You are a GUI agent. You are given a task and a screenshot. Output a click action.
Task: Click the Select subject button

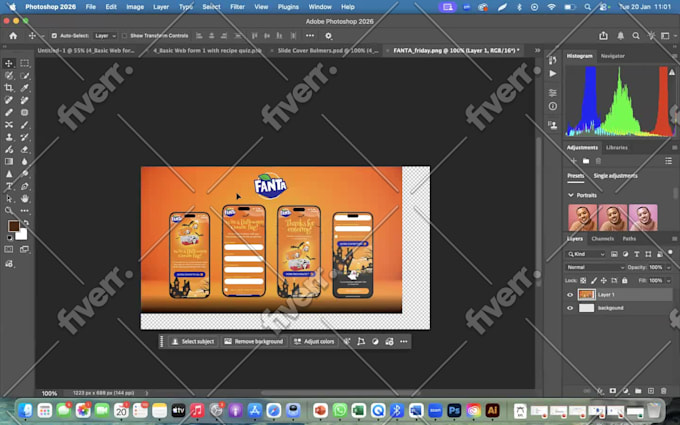[193, 342]
